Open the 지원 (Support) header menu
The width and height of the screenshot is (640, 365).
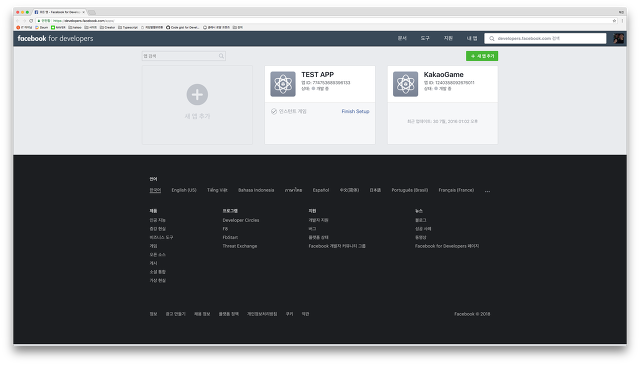(448, 38)
